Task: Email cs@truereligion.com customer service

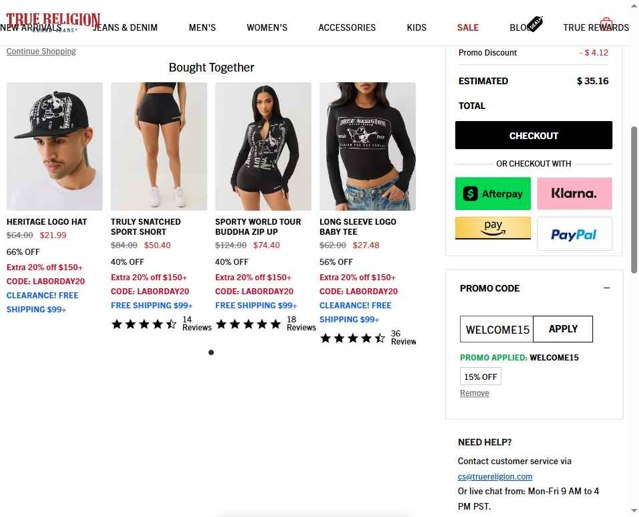Action: [495, 476]
